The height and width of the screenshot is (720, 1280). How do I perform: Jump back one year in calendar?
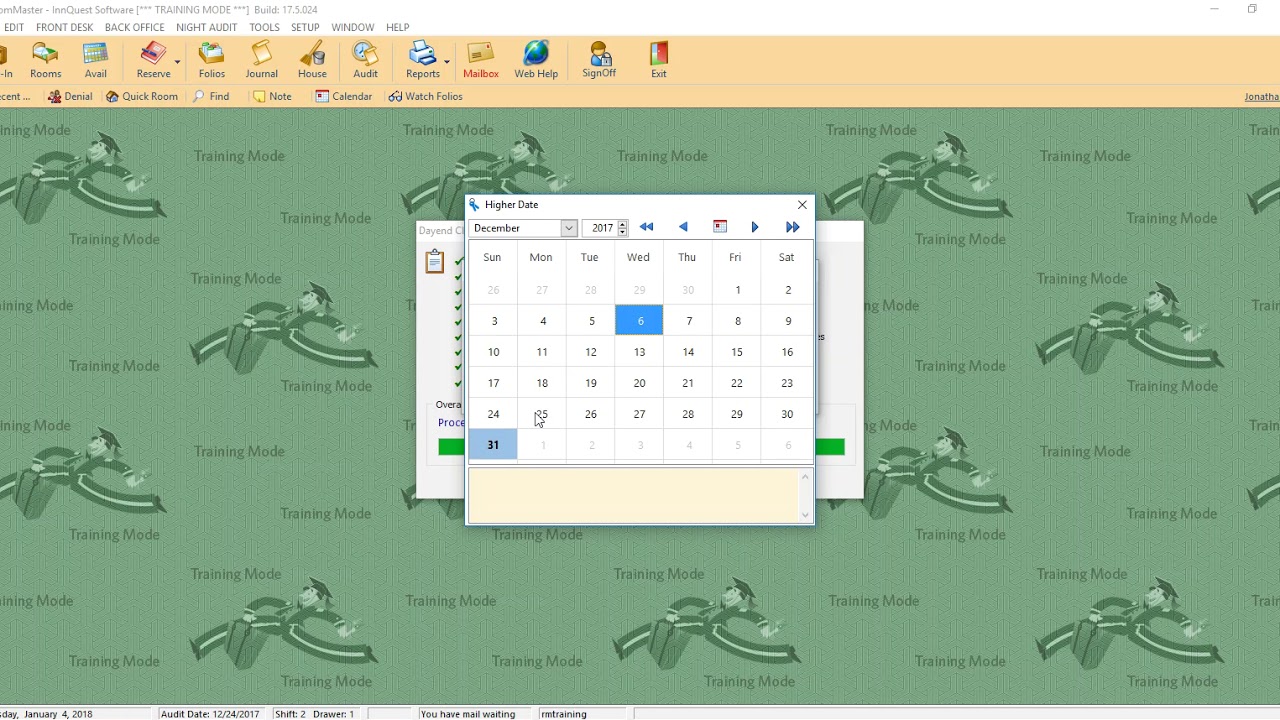[646, 227]
